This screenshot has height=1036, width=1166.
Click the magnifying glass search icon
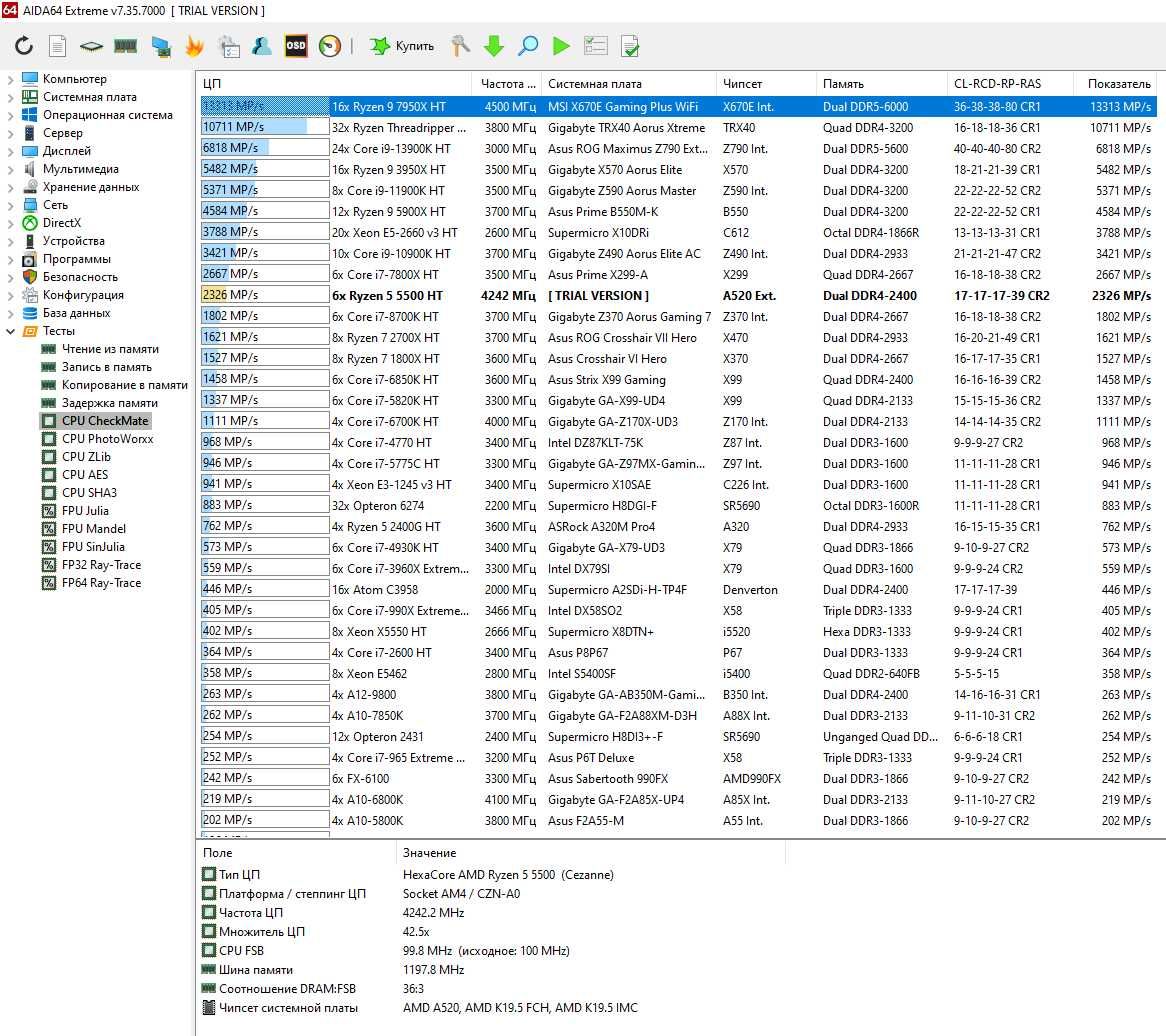pos(528,46)
